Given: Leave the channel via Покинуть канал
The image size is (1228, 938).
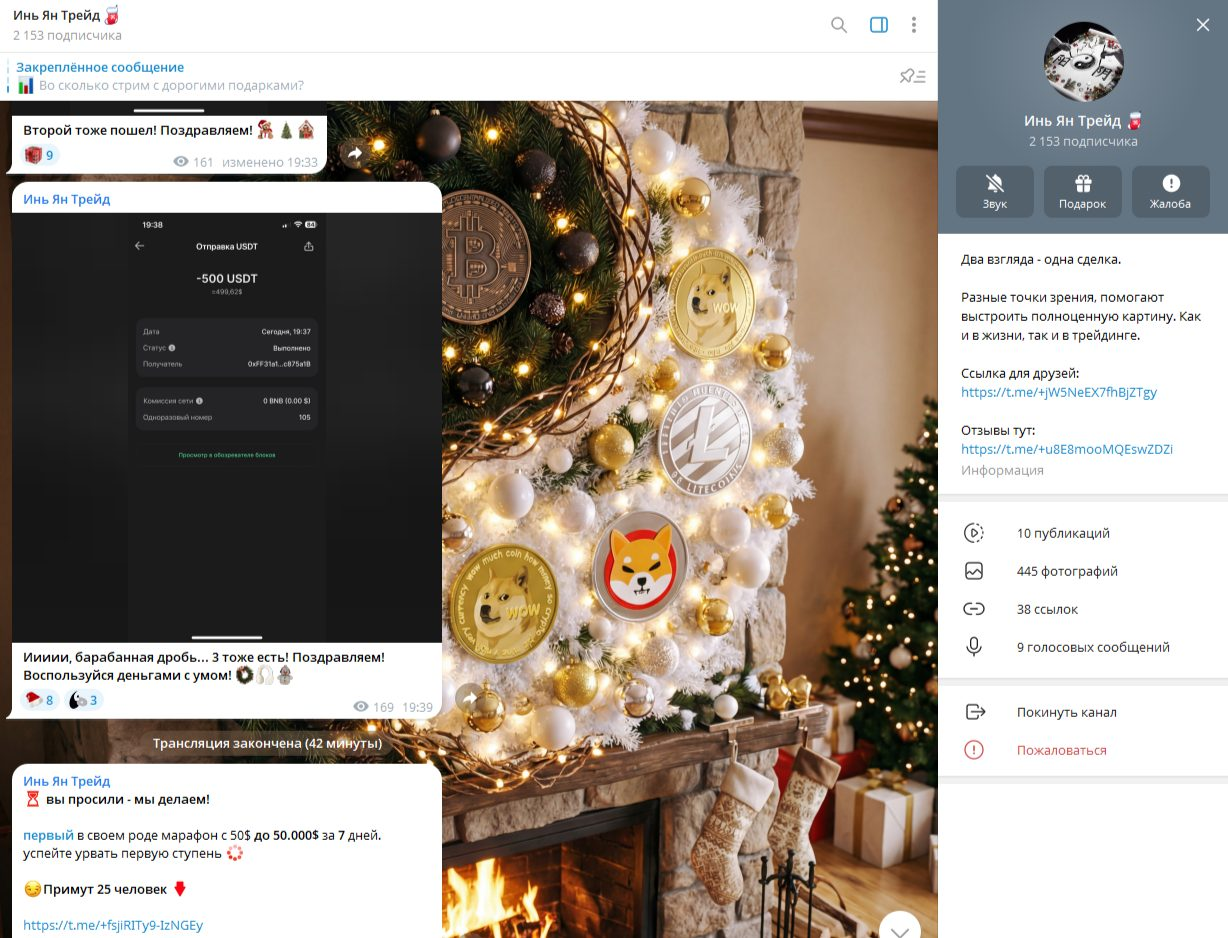Looking at the screenshot, I should pyautogui.click(x=1083, y=712).
